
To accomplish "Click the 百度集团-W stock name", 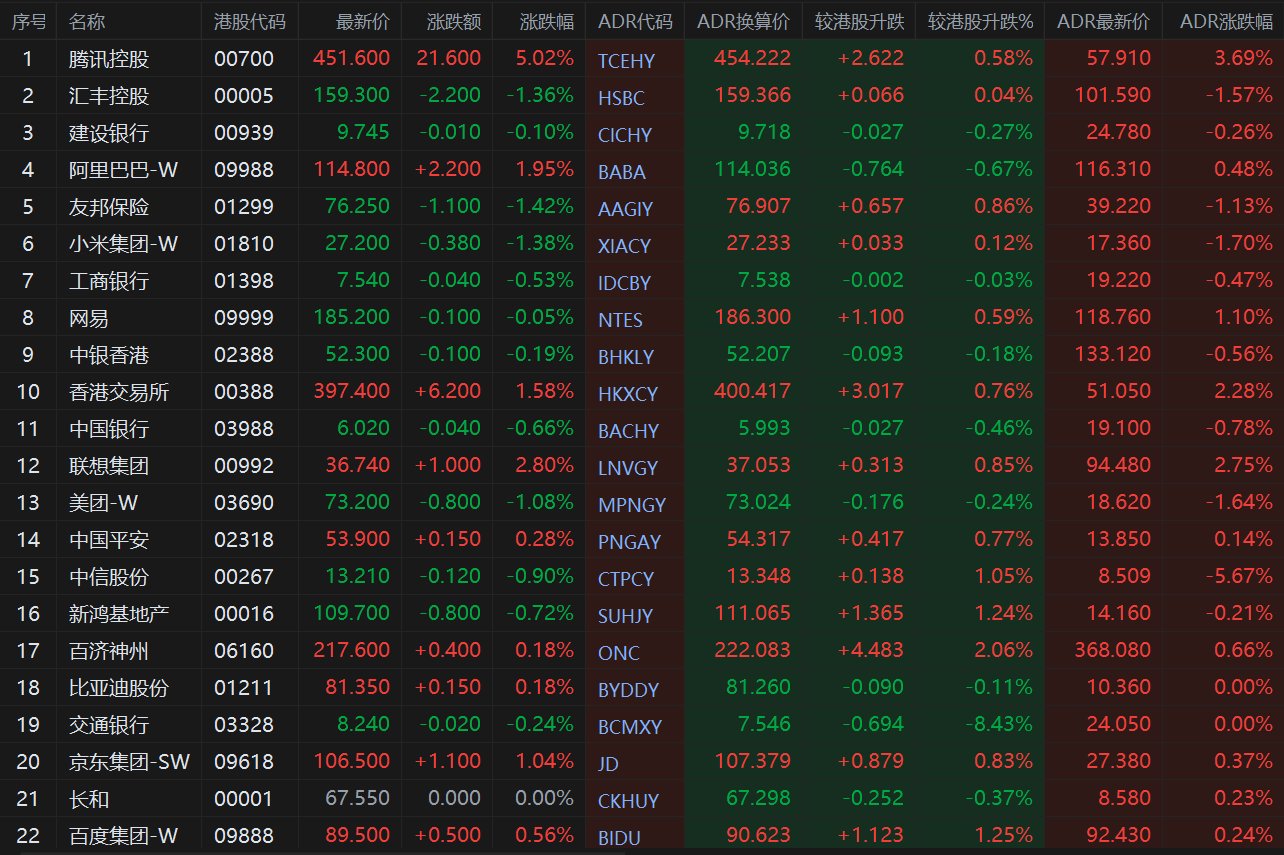I will (124, 836).
